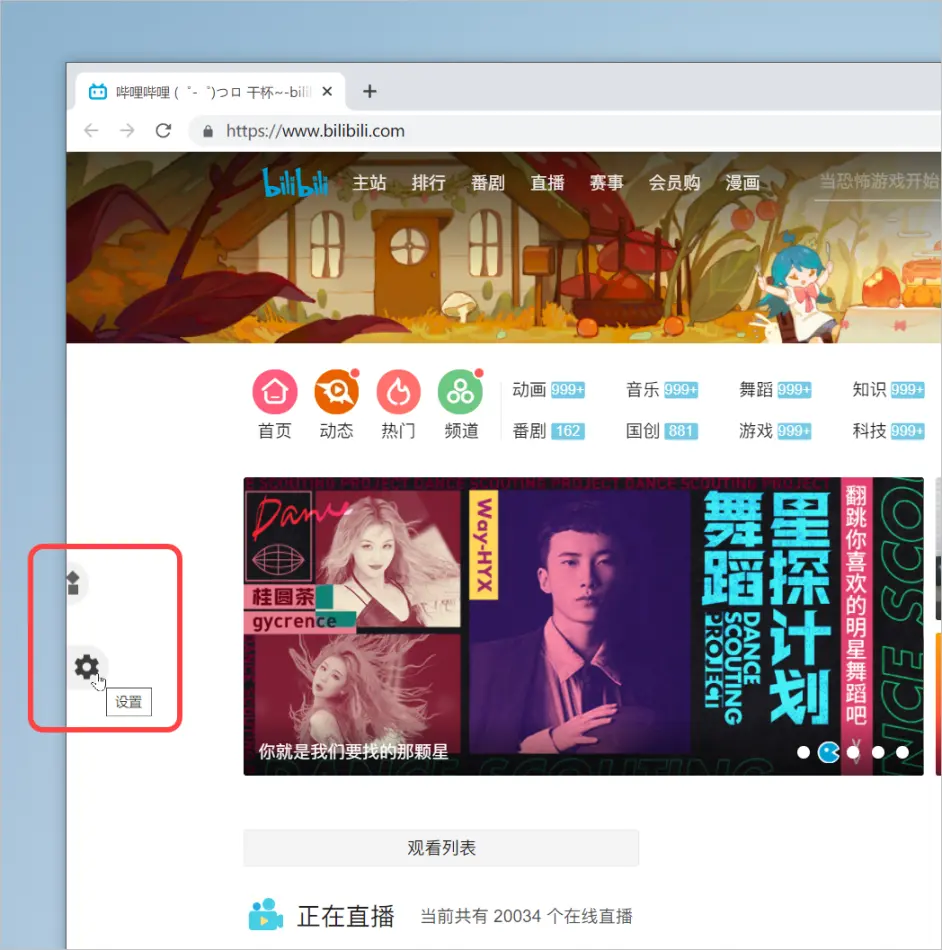Select the third carousel dot
The height and width of the screenshot is (950, 942).
(853, 752)
